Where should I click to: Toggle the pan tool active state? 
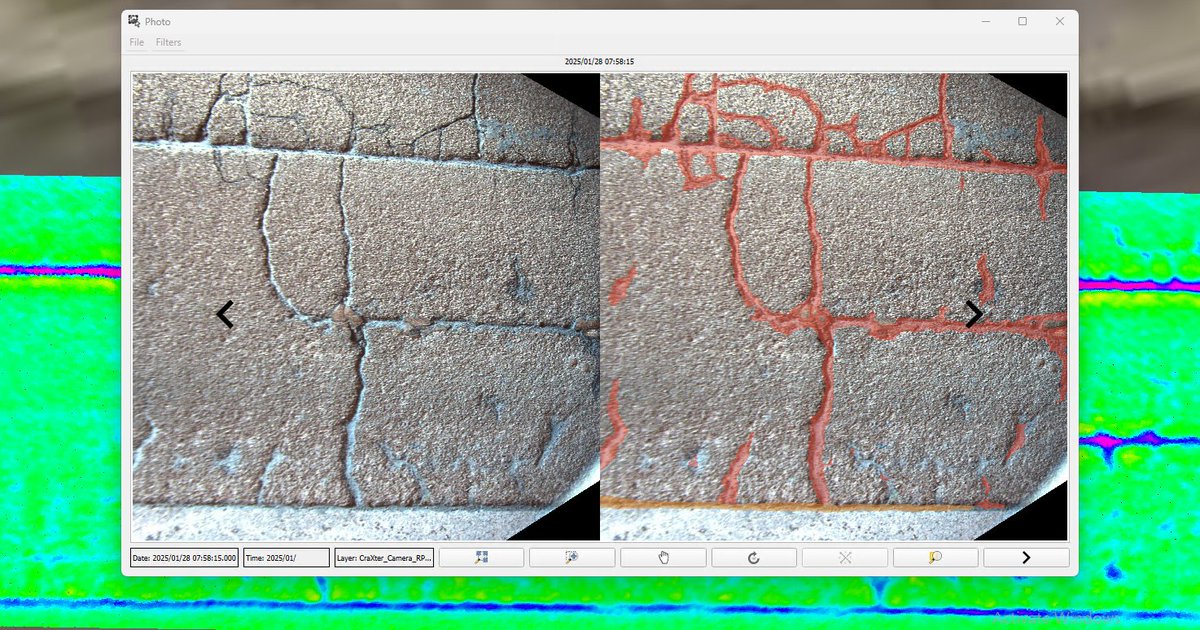[663, 557]
